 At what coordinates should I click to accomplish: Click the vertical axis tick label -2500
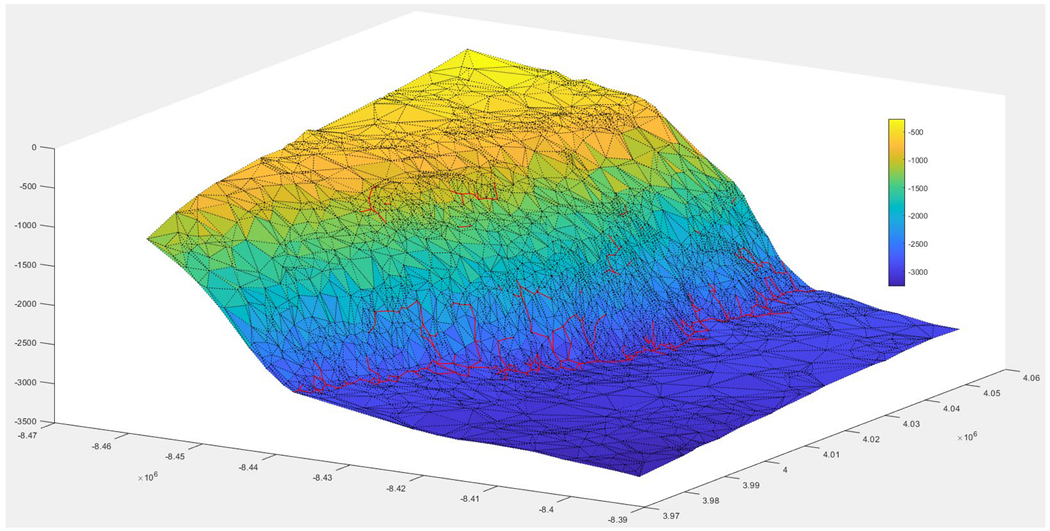[x=27, y=344]
